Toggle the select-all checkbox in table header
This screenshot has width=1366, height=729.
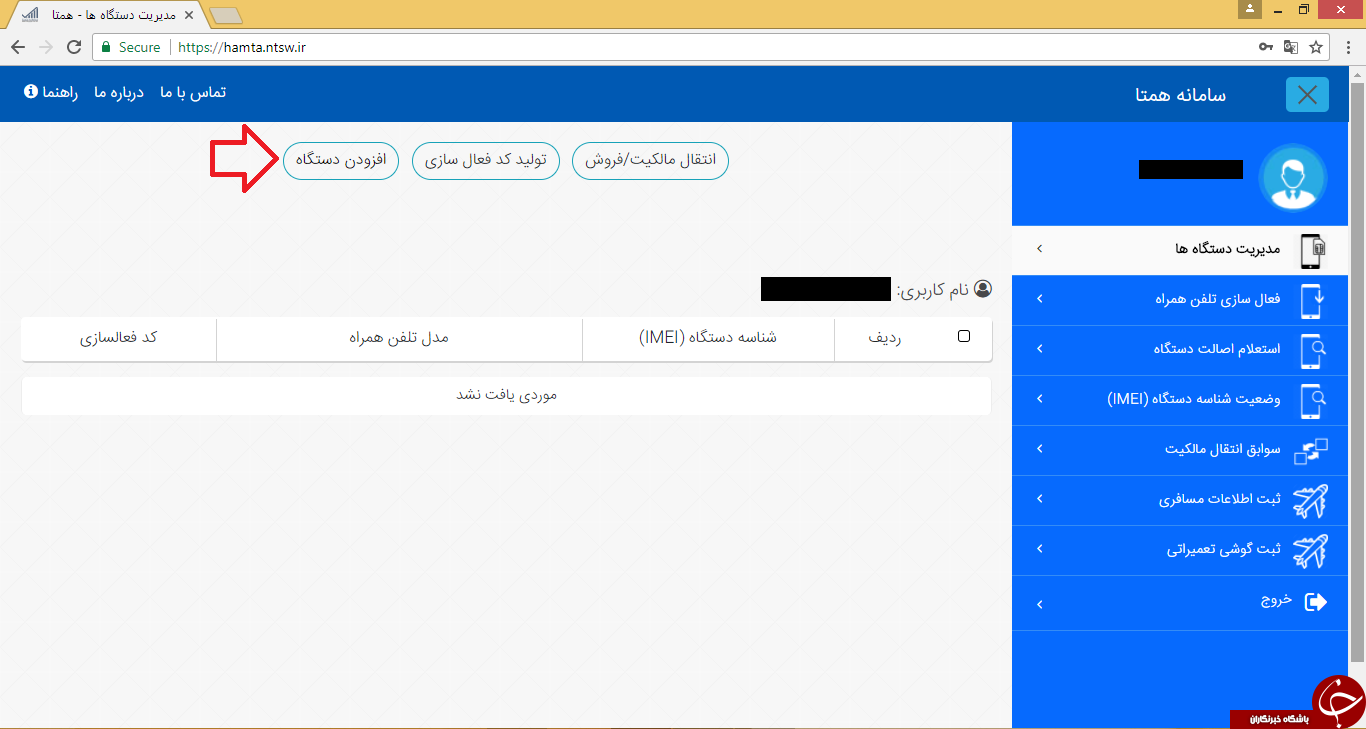coord(964,337)
